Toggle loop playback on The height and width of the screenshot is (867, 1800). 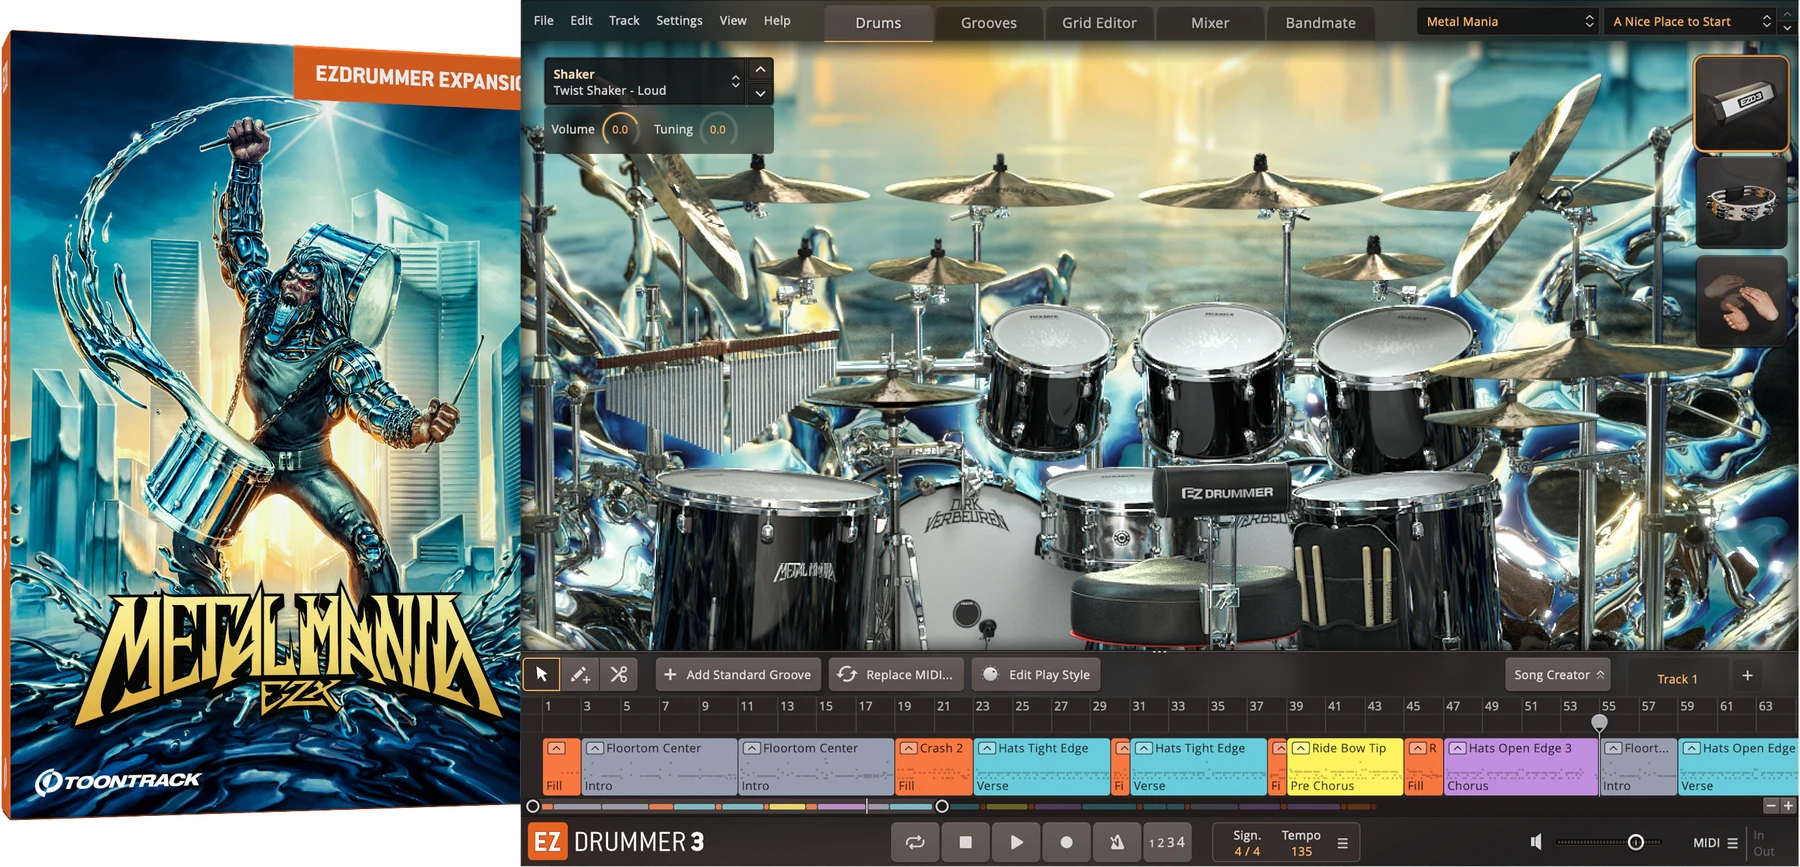[915, 842]
